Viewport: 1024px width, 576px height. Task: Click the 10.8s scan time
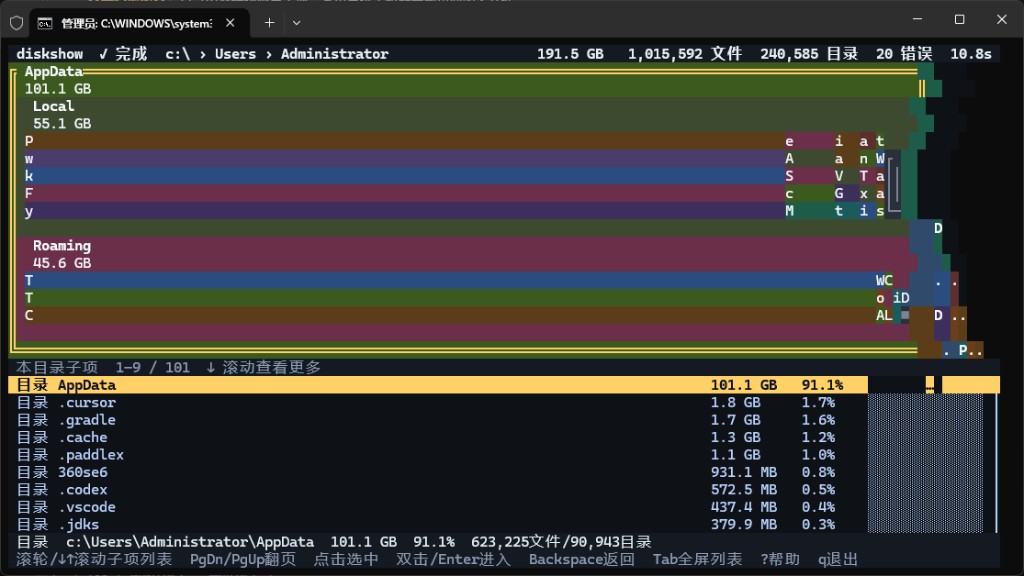pyautogui.click(x=970, y=54)
